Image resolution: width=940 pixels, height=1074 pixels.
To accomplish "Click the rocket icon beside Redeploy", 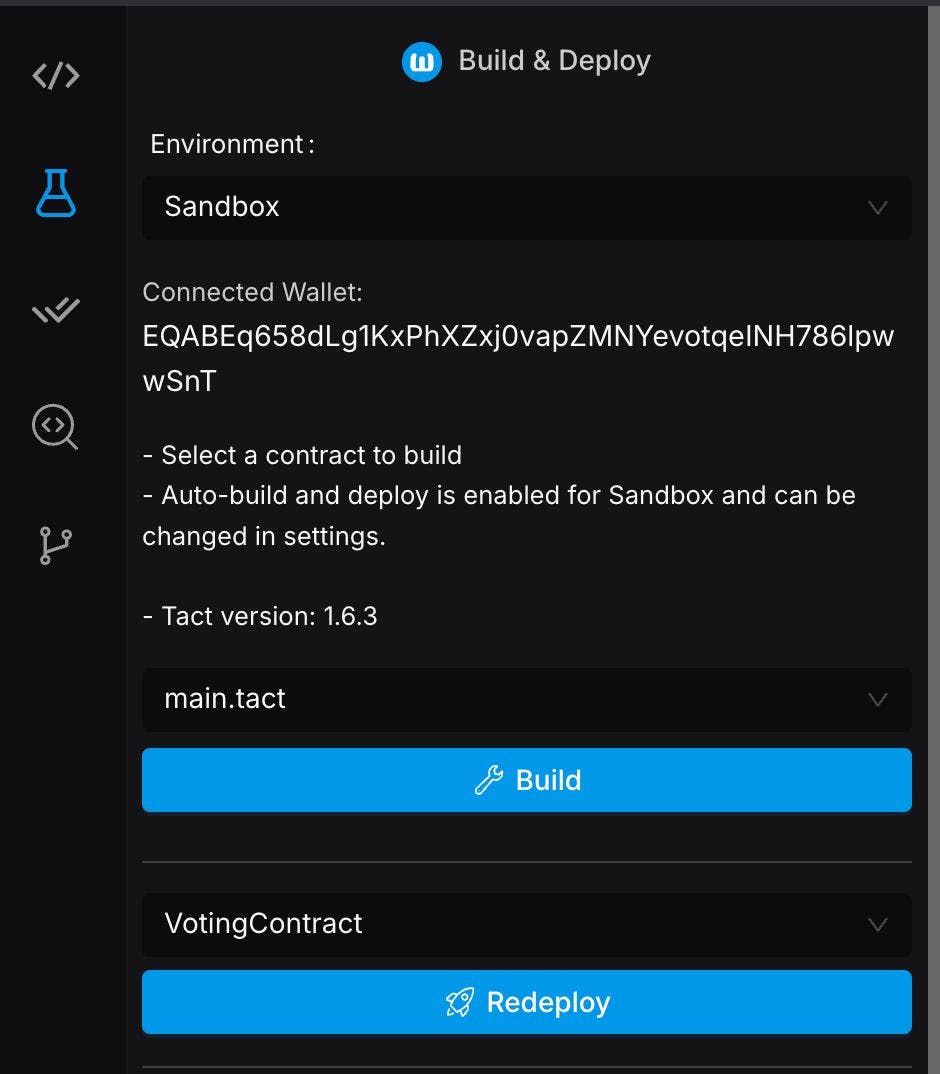I will click(460, 1002).
